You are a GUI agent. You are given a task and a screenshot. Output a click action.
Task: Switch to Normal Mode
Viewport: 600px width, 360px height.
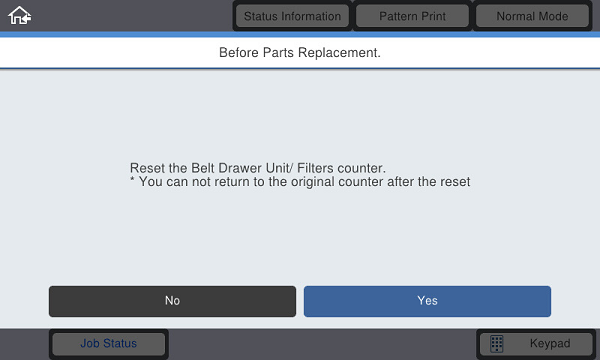click(x=532, y=16)
